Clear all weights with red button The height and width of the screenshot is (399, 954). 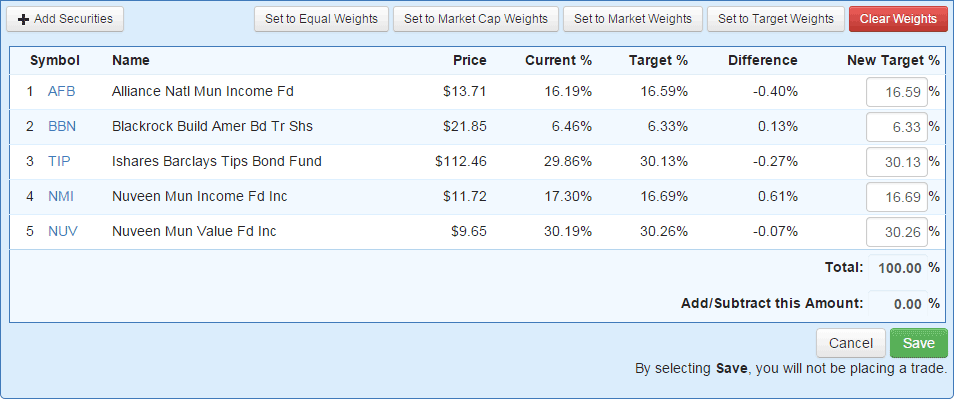click(x=899, y=19)
